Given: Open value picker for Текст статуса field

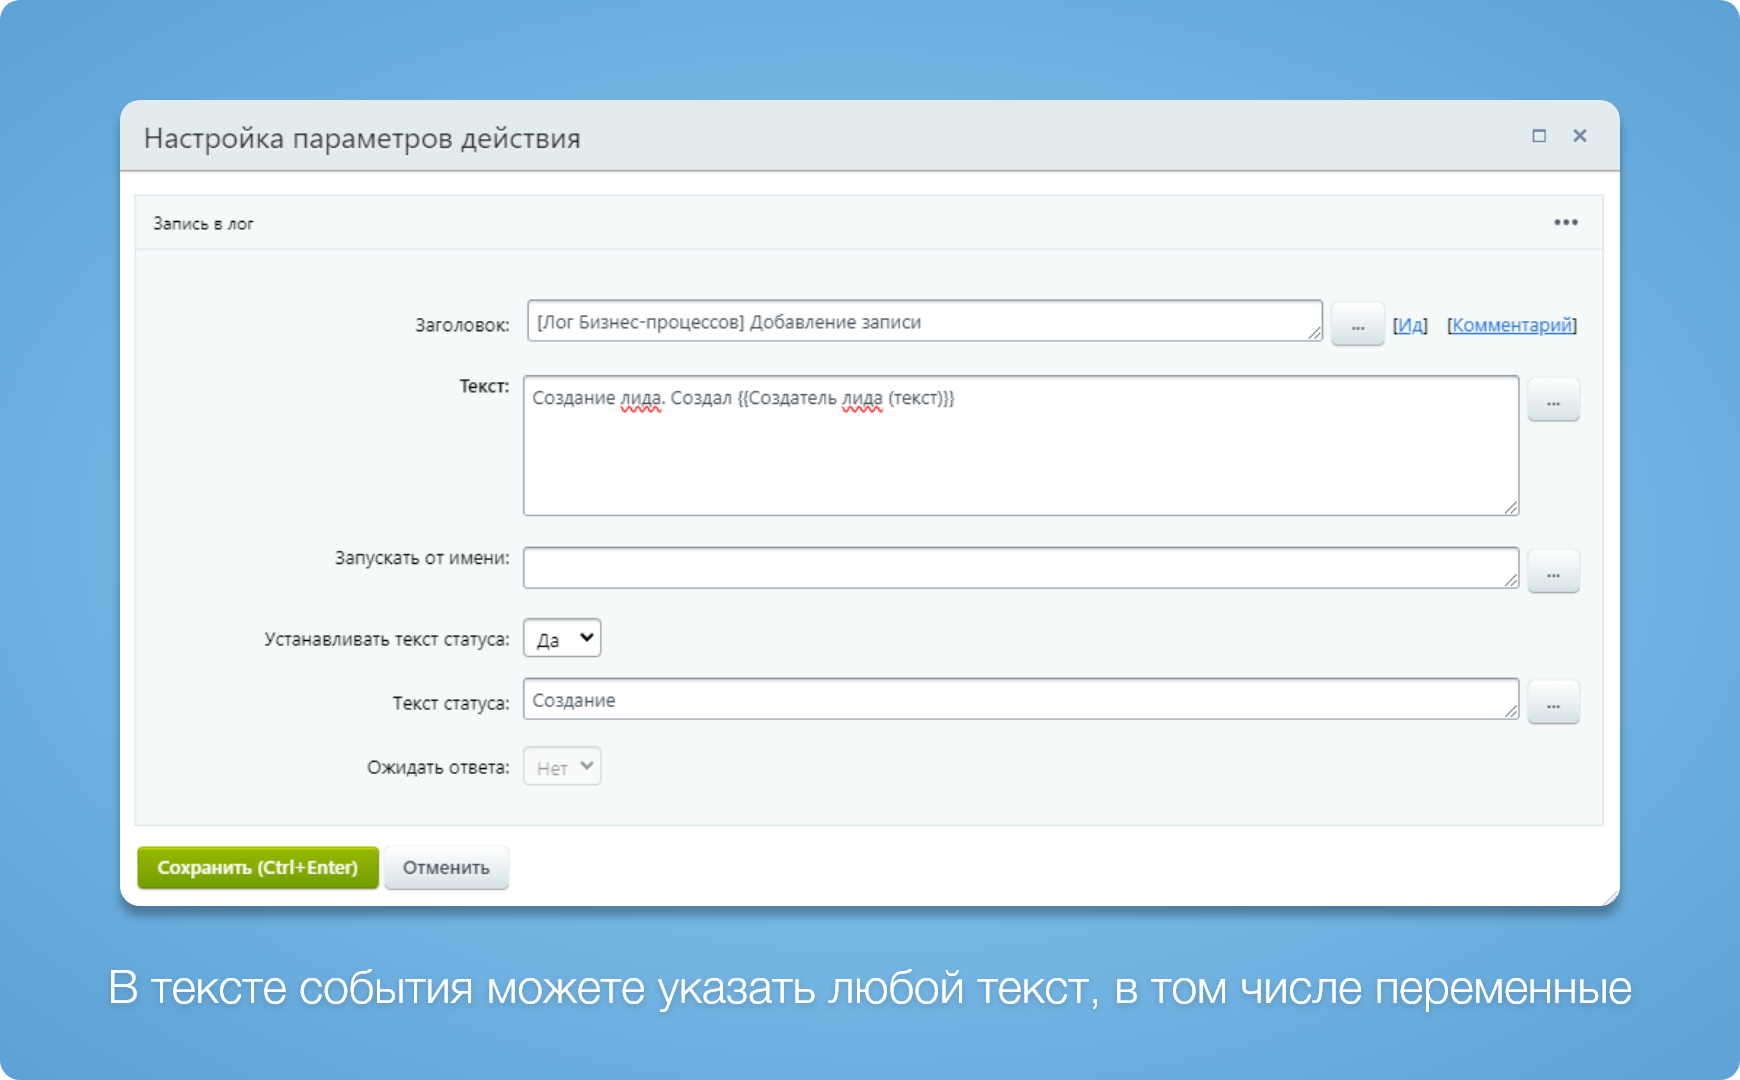Looking at the screenshot, I should tap(1553, 702).
